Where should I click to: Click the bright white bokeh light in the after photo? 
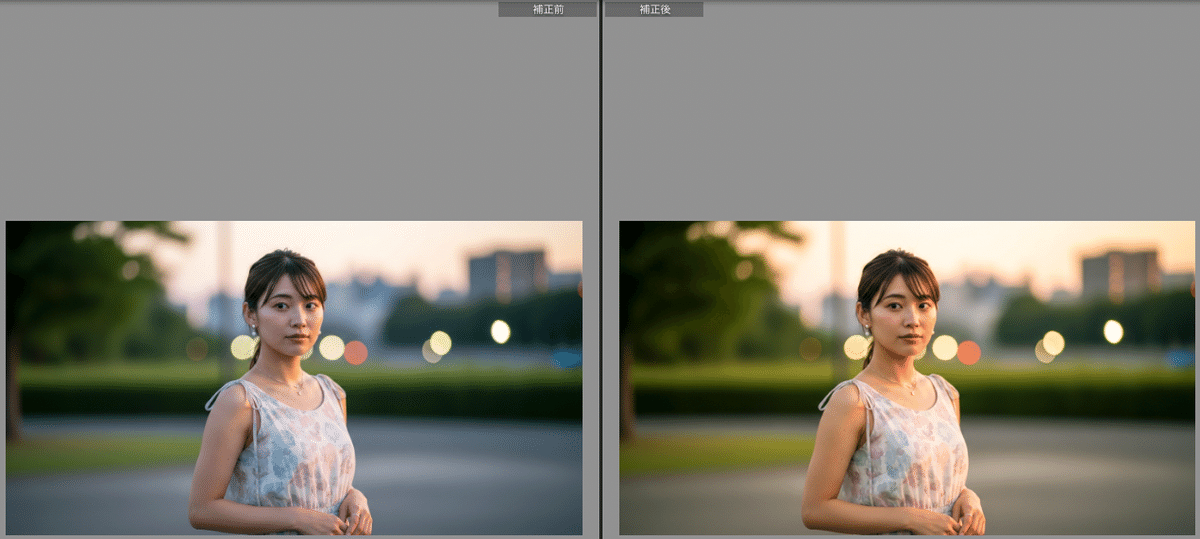pyautogui.click(x=1112, y=331)
